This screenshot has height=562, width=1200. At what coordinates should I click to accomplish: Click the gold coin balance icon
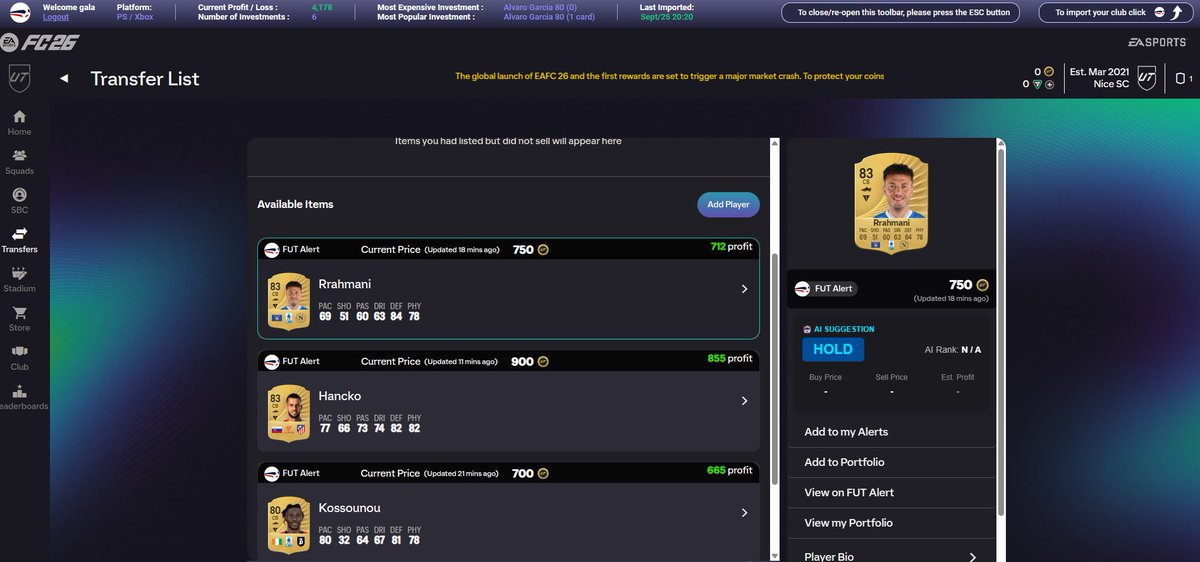1049,71
